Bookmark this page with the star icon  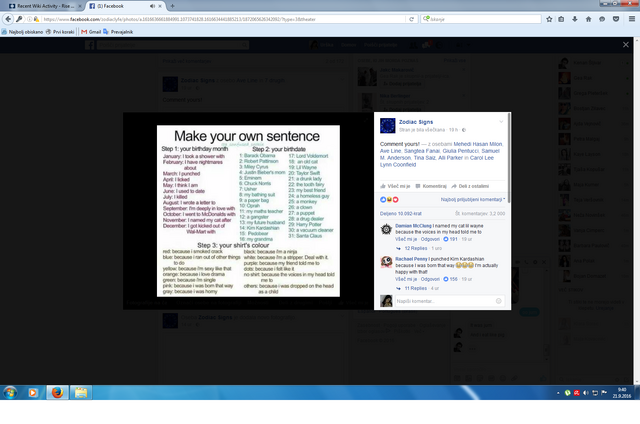tap(549, 19)
